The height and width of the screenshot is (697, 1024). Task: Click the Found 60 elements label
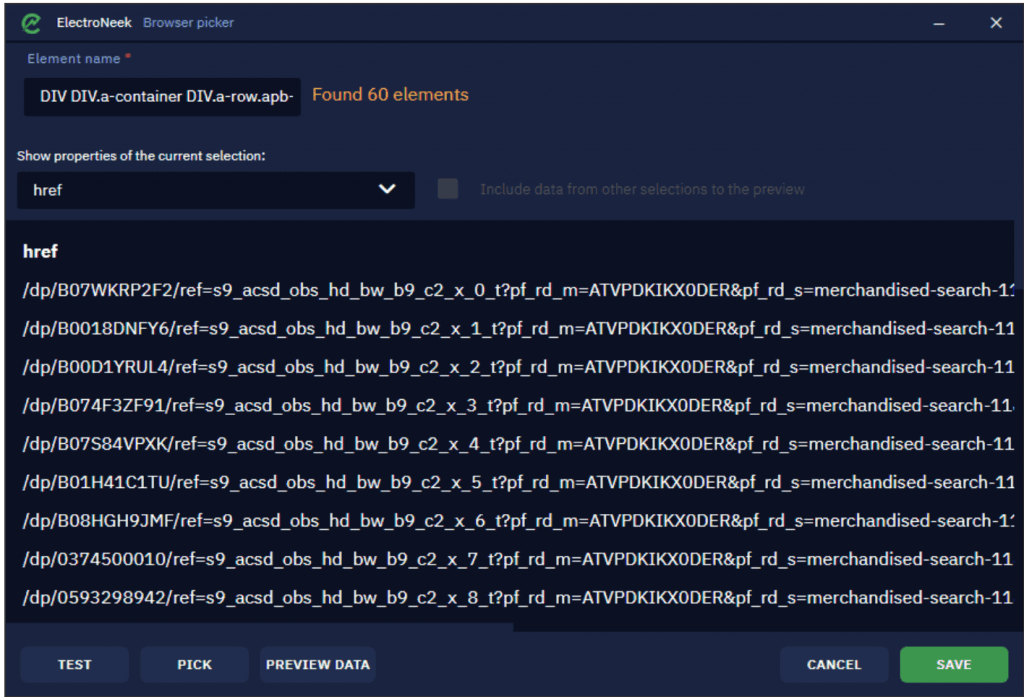tap(391, 95)
